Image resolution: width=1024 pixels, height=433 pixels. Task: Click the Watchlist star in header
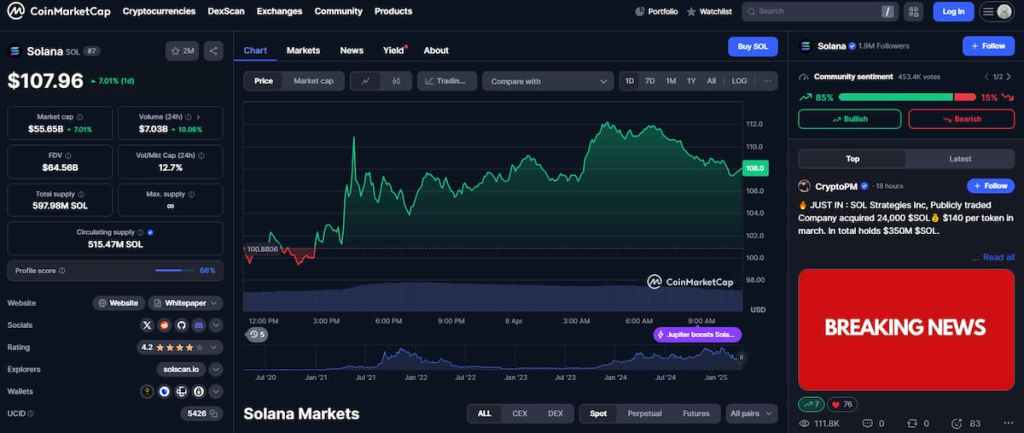(691, 12)
